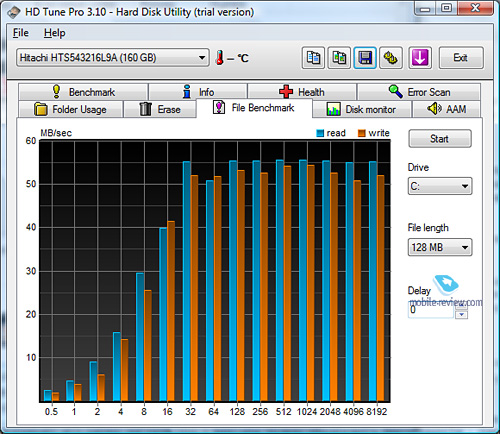The width and height of the screenshot is (500, 434).
Task: Click the Exit button
Action: [x=461, y=58]
